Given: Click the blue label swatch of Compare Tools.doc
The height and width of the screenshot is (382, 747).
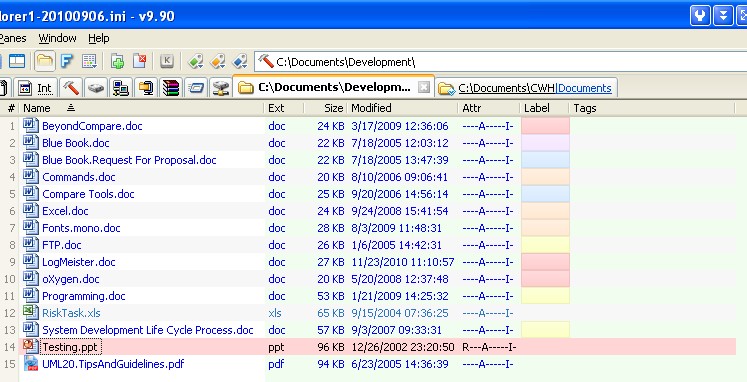Looking at the screenshot, I should tap(545, 194).
